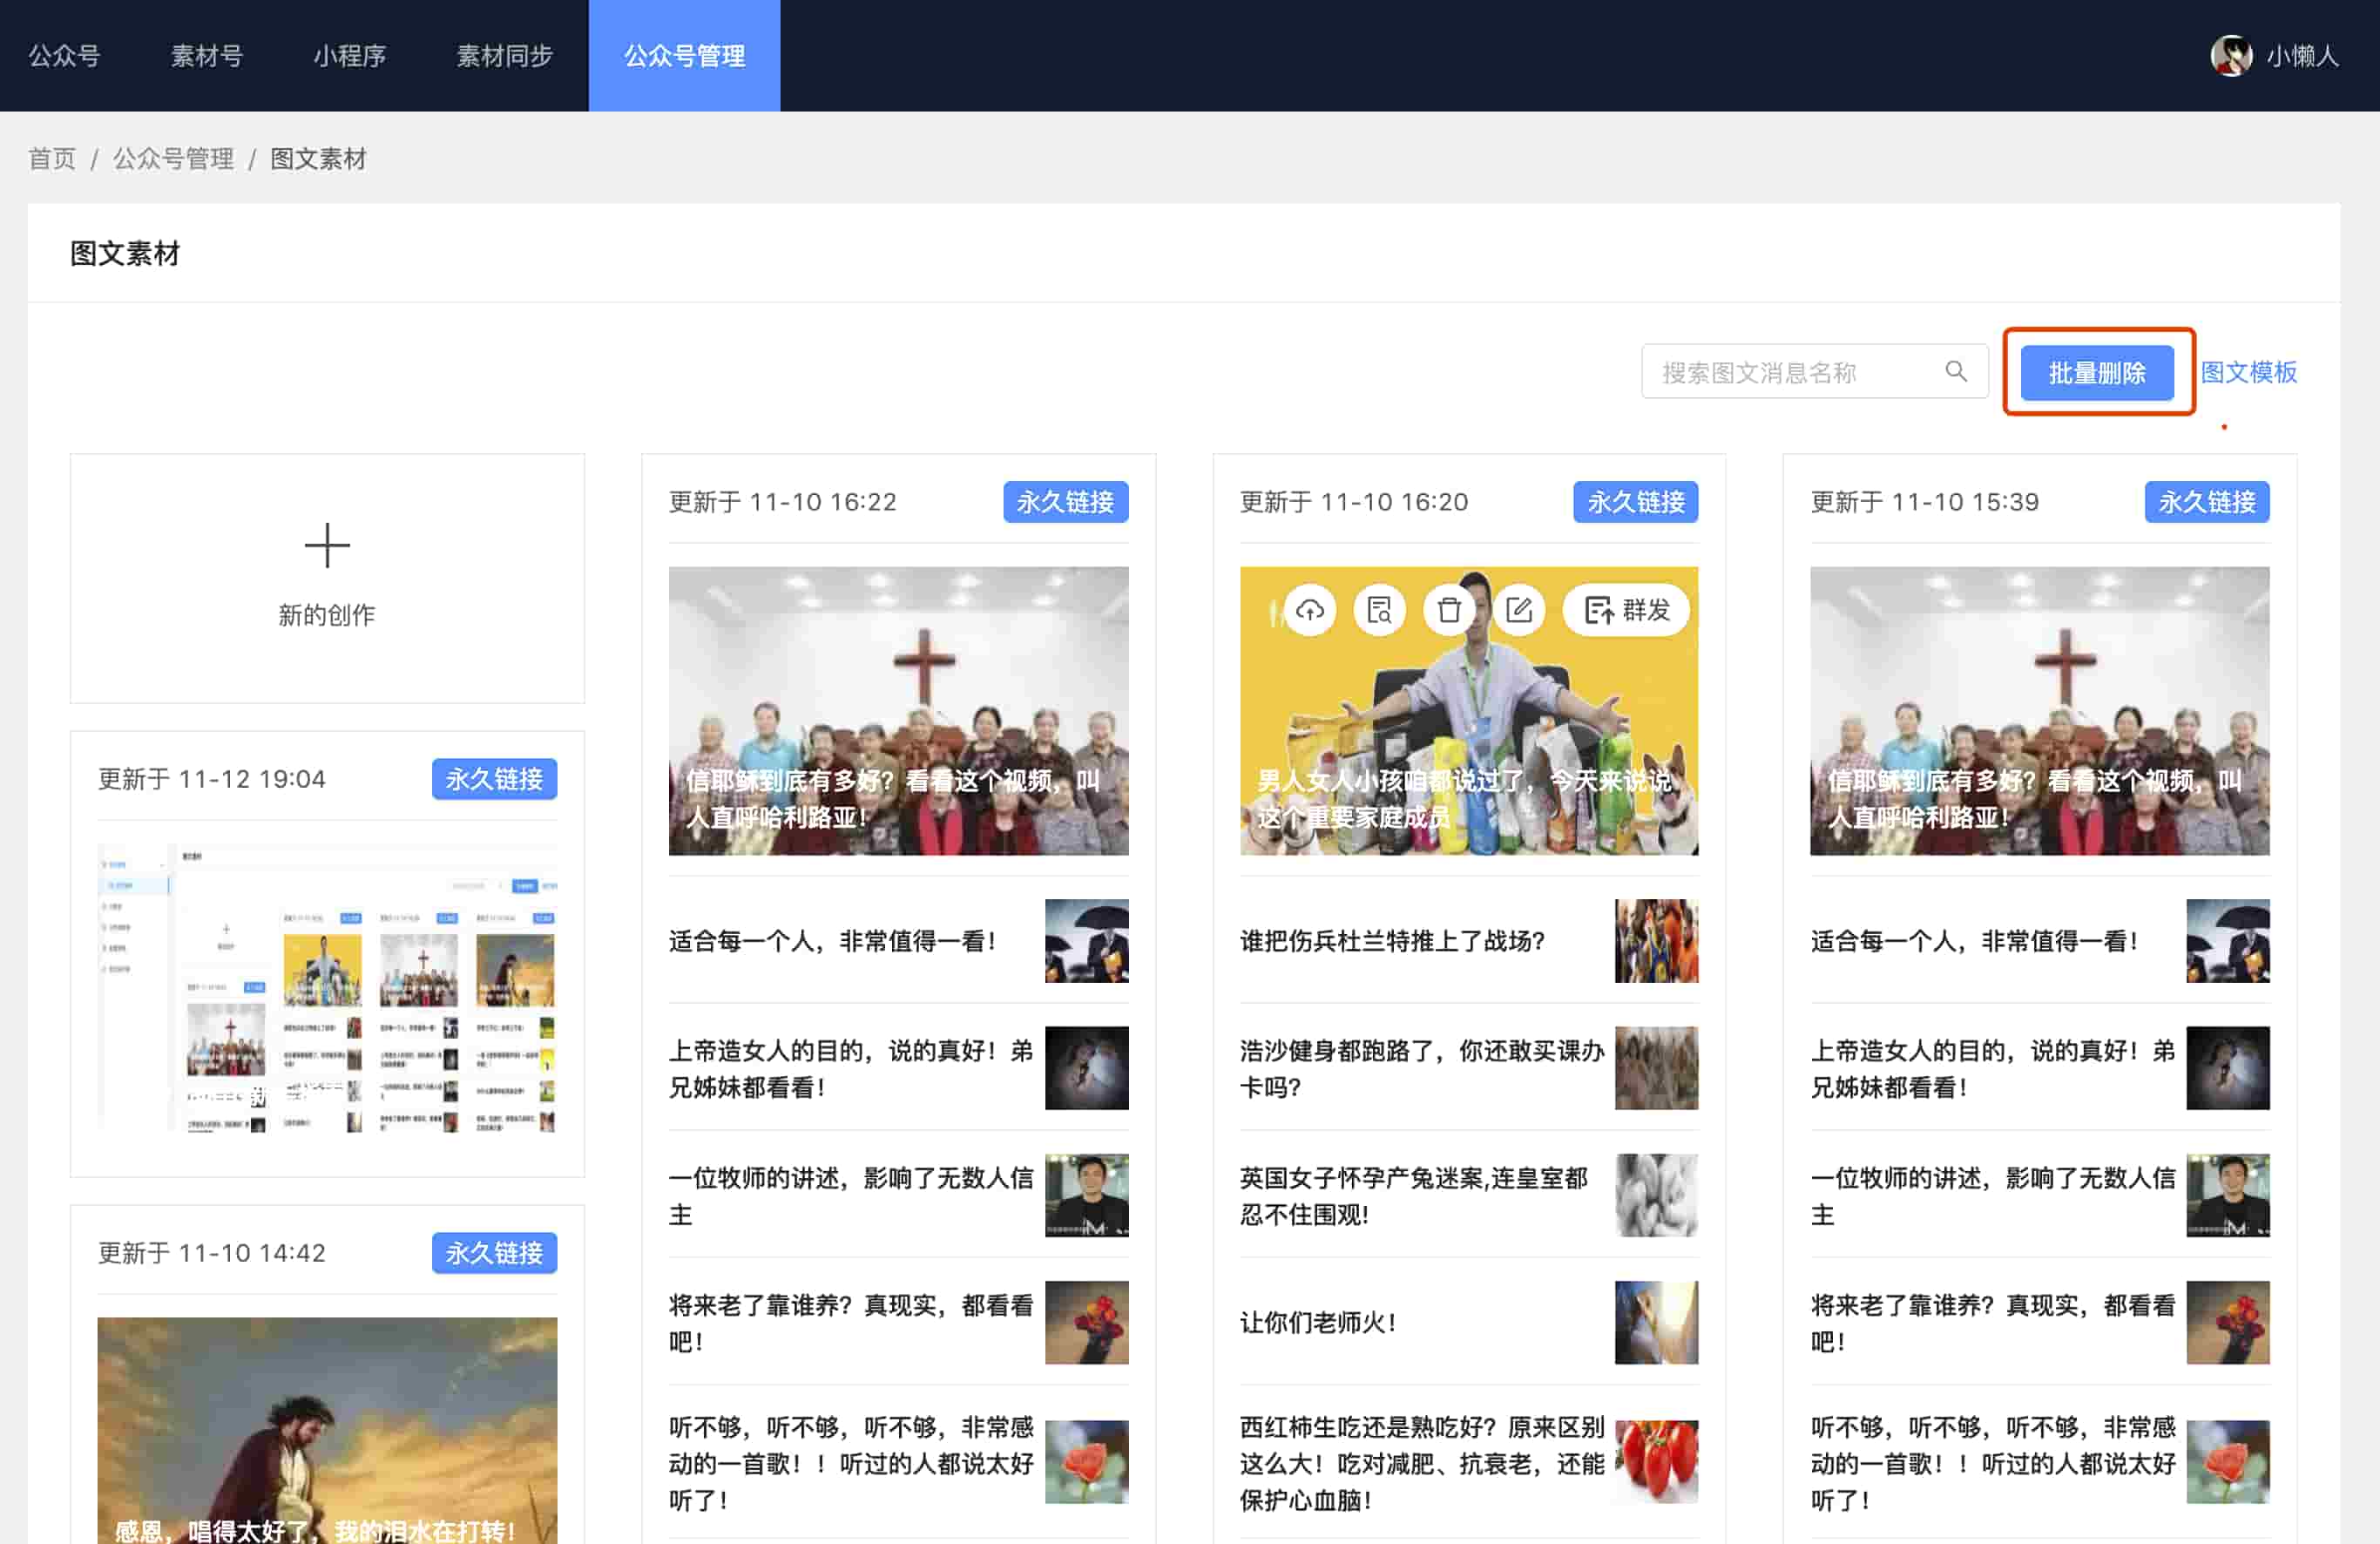The image size is (2380, 1544).
Task: Open 将来老了靠谁养 article in 16:22 card
Action: click(851, 1323)
